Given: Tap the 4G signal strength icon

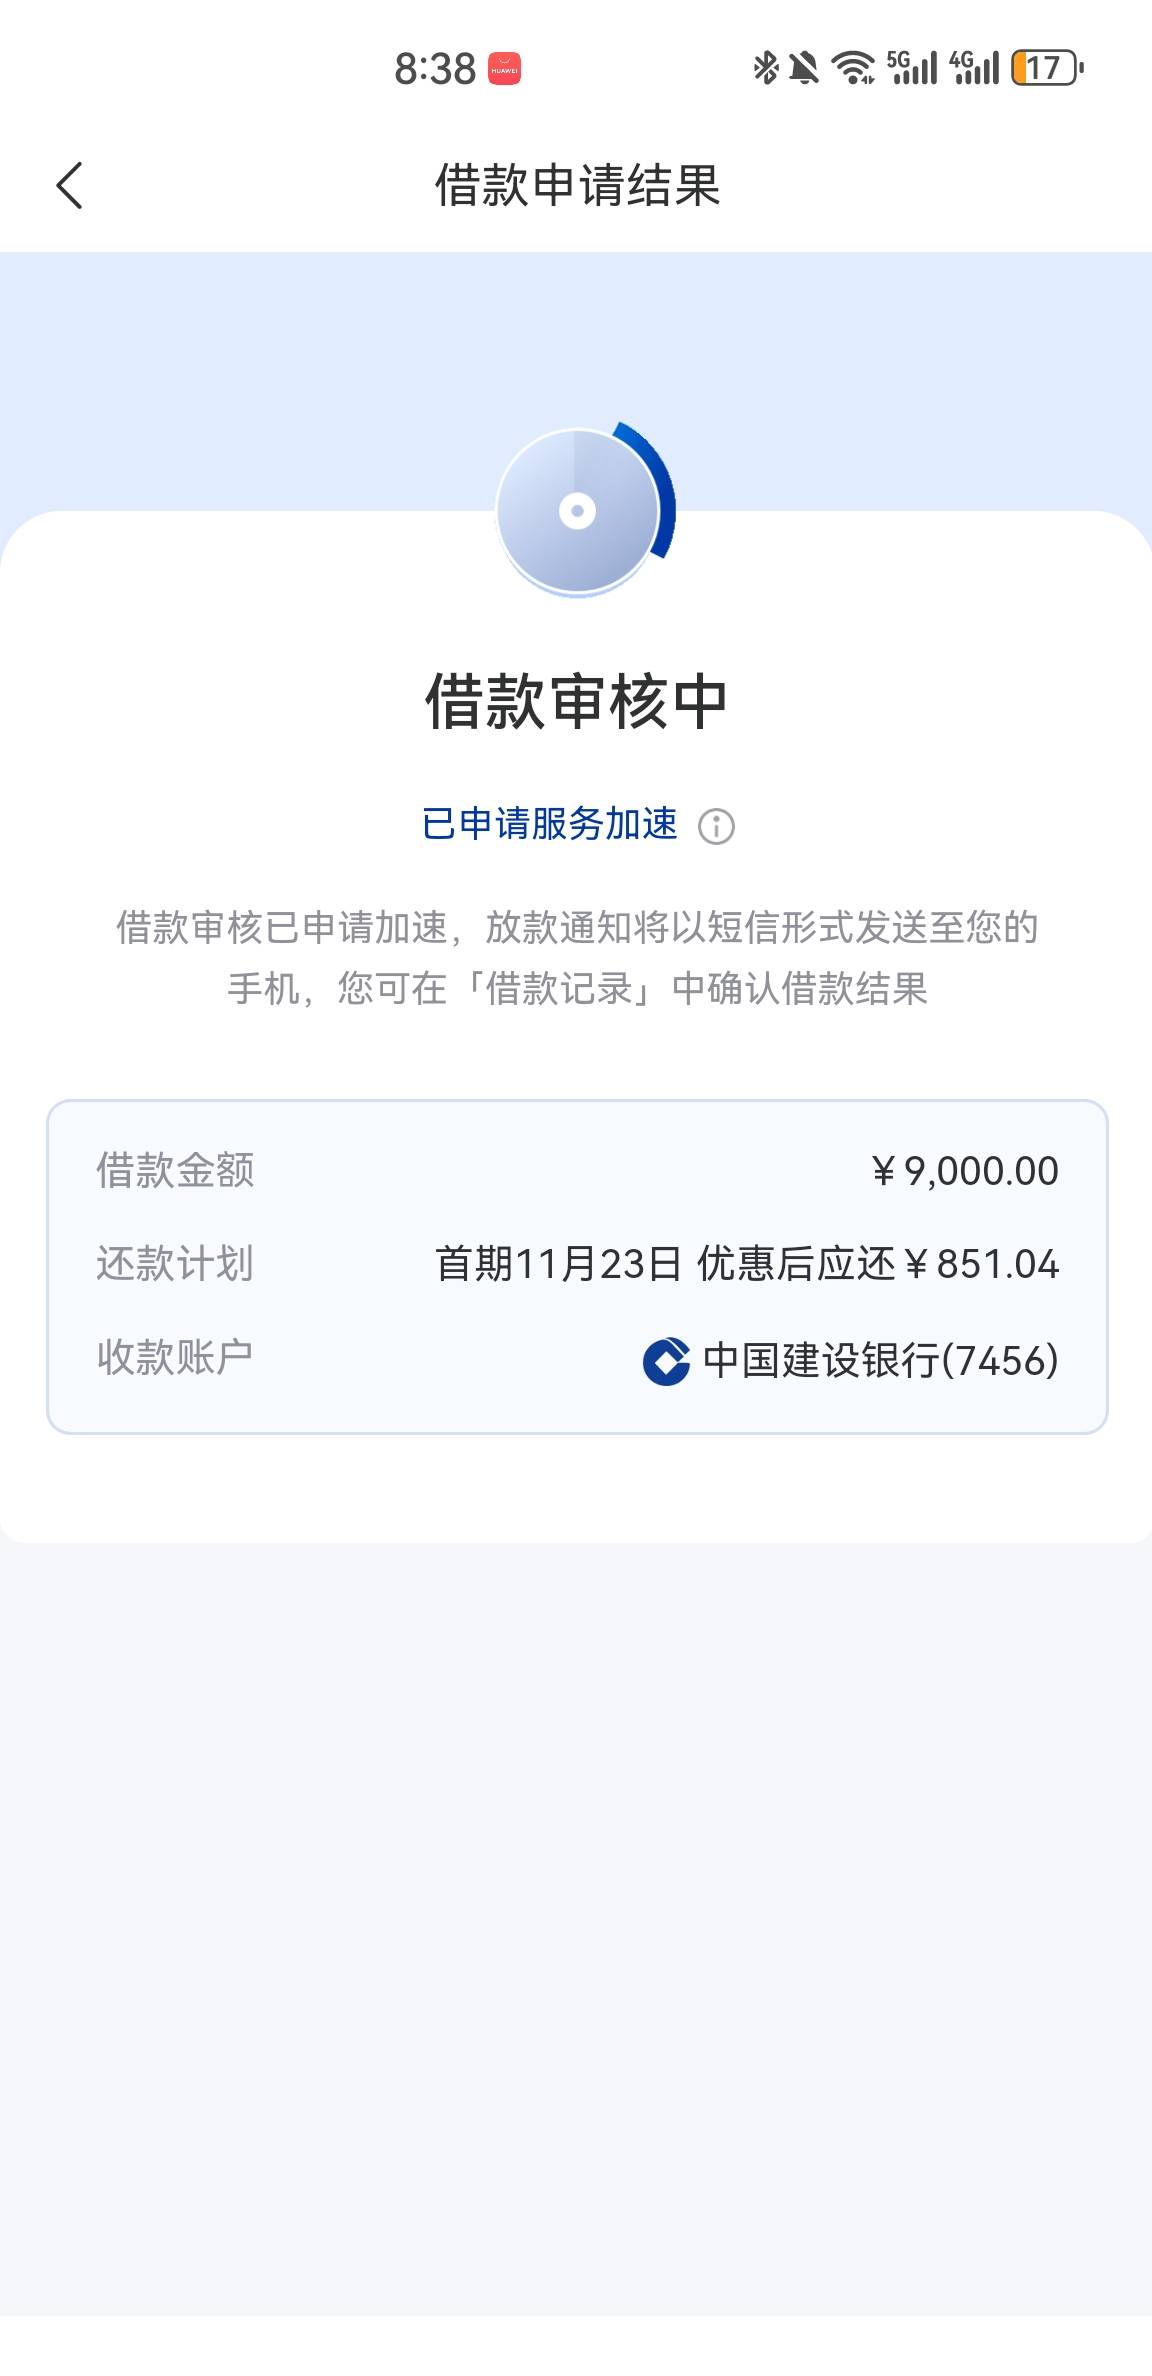Looking at the screenshot, I should point(974,68).
